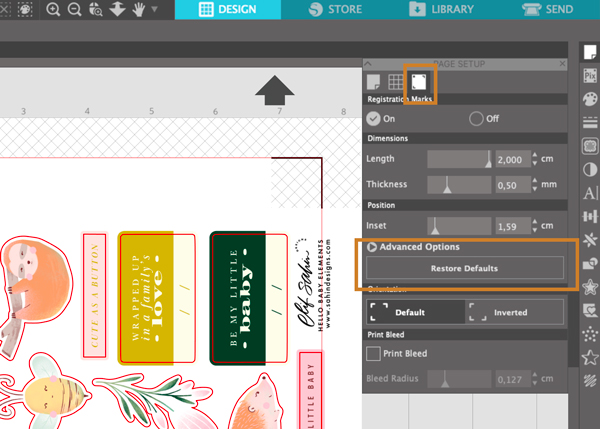Open the Trace panel icon in the sidebar
600x429 pixels.
590,310
